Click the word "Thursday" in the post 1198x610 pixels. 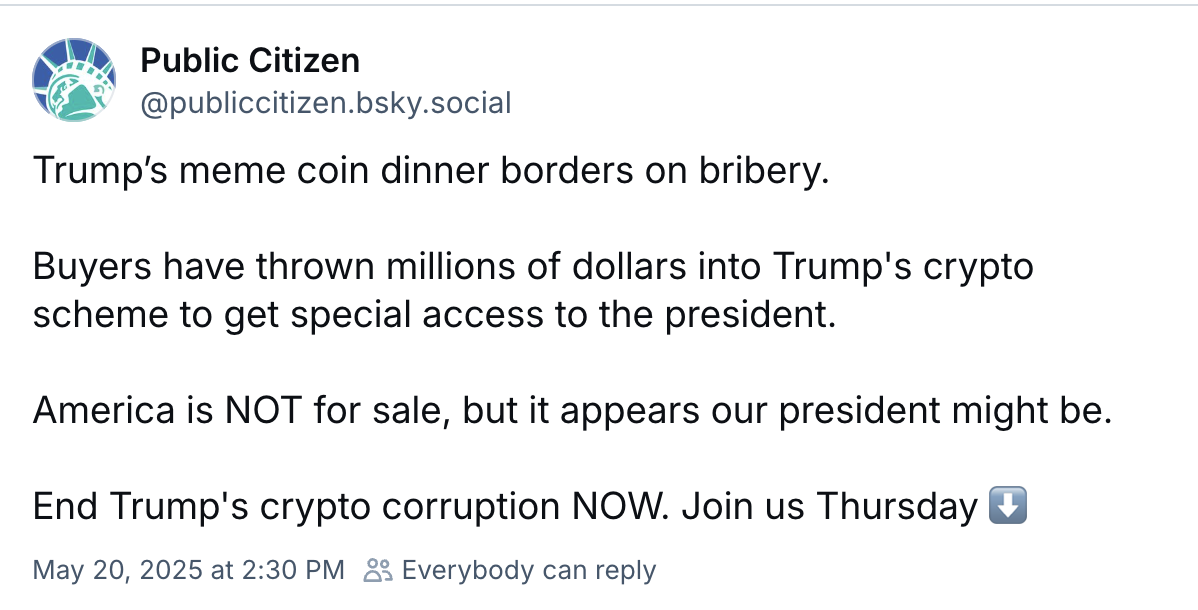897,507
